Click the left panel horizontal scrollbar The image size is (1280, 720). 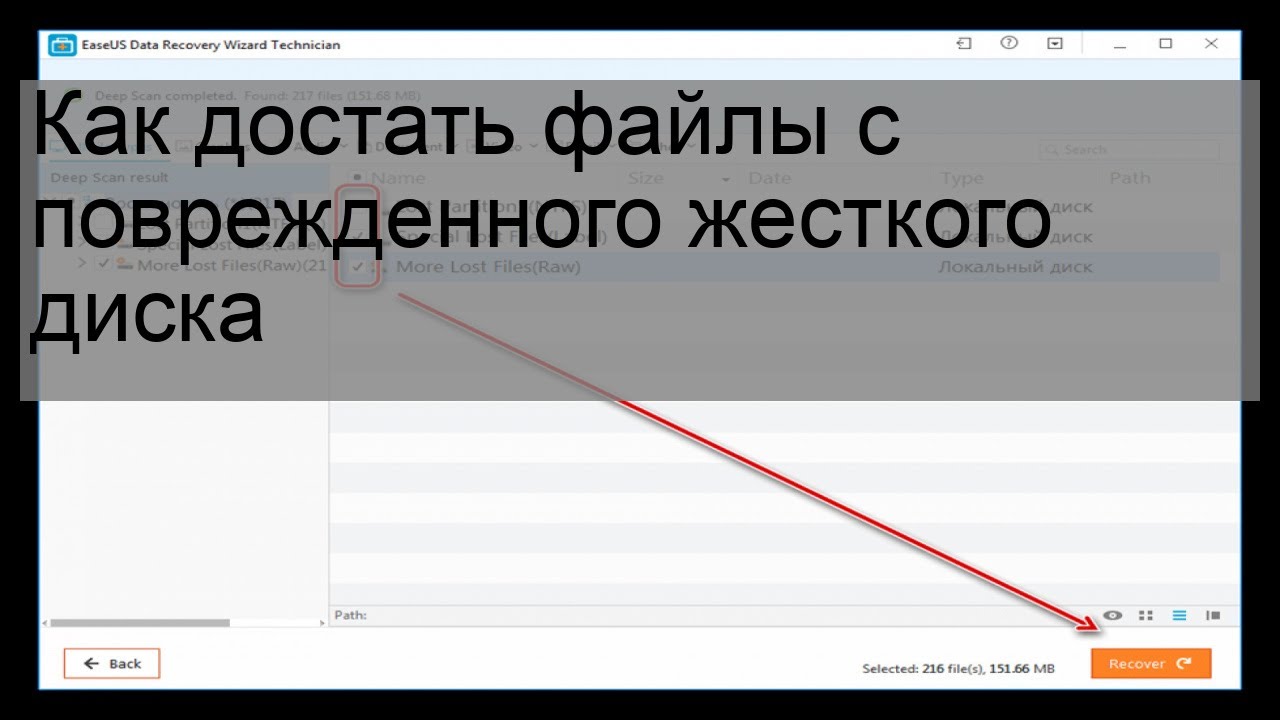[140, 622]
